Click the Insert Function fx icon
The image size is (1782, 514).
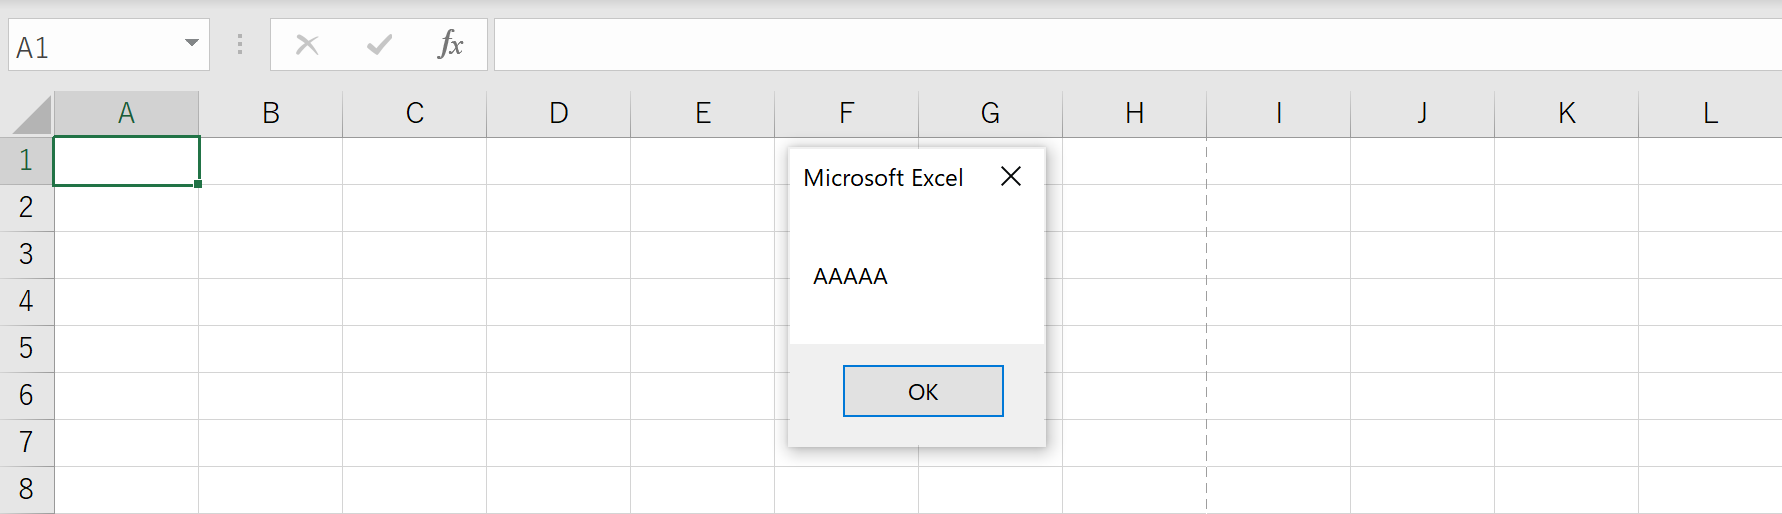[x=451, y=44]
